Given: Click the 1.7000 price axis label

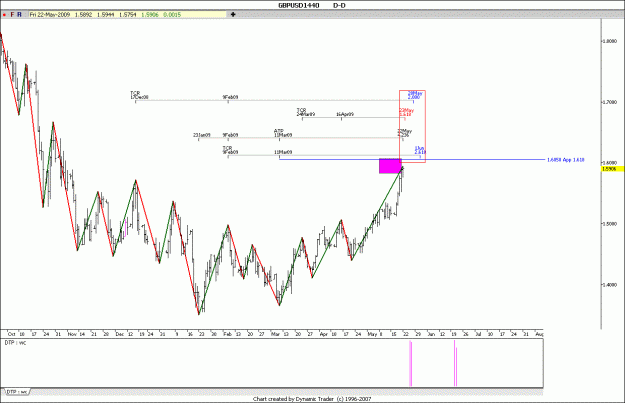Looking at the screenshot, I should (x=609, y=102).
